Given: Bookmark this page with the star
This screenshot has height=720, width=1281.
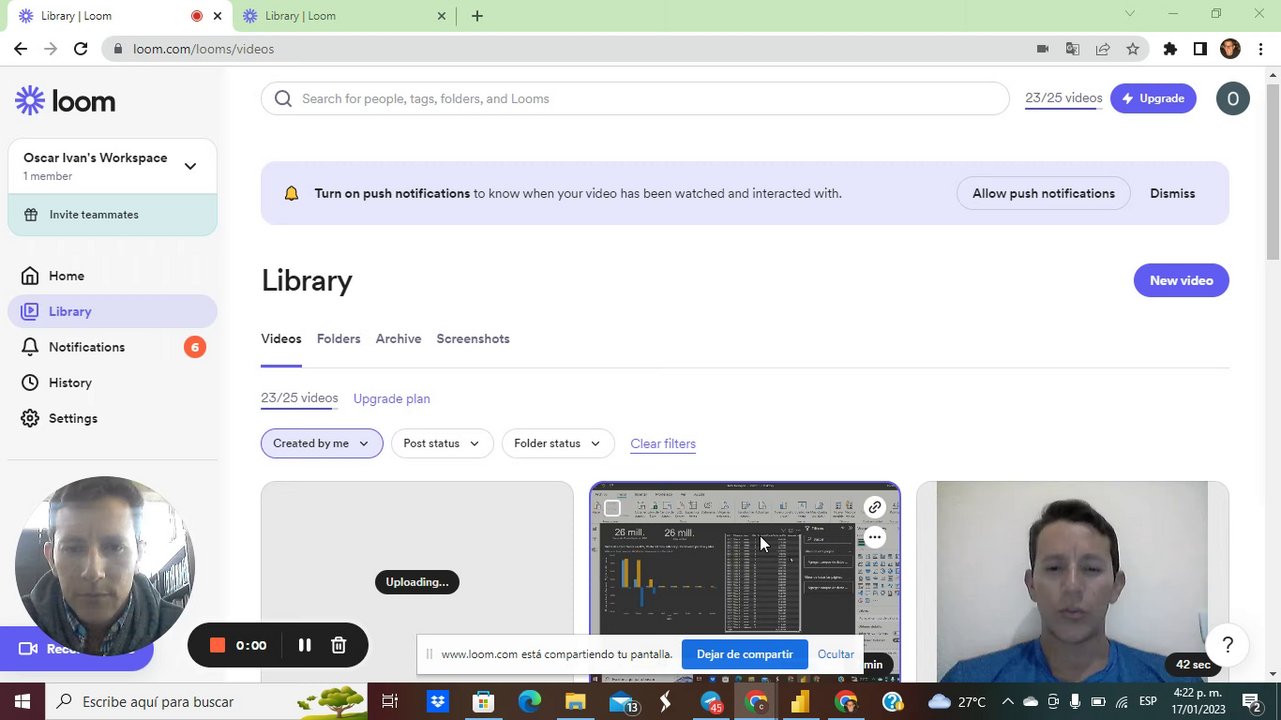Looking at the screenshot, I should 1133,48.
